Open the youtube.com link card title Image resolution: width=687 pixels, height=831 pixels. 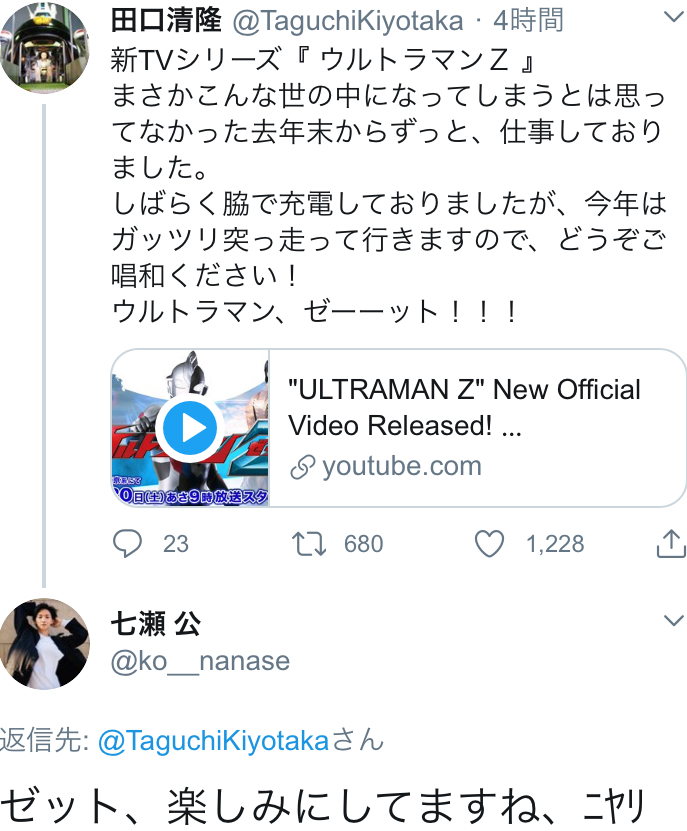click(x=465, y=407)
